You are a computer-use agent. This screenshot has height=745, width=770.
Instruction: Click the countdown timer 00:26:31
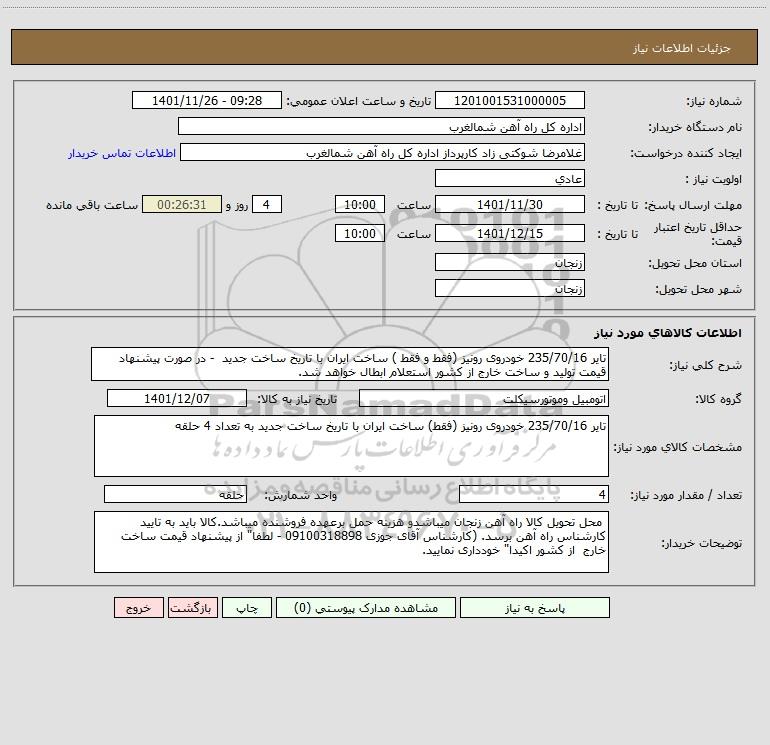[x=182, y=204]
